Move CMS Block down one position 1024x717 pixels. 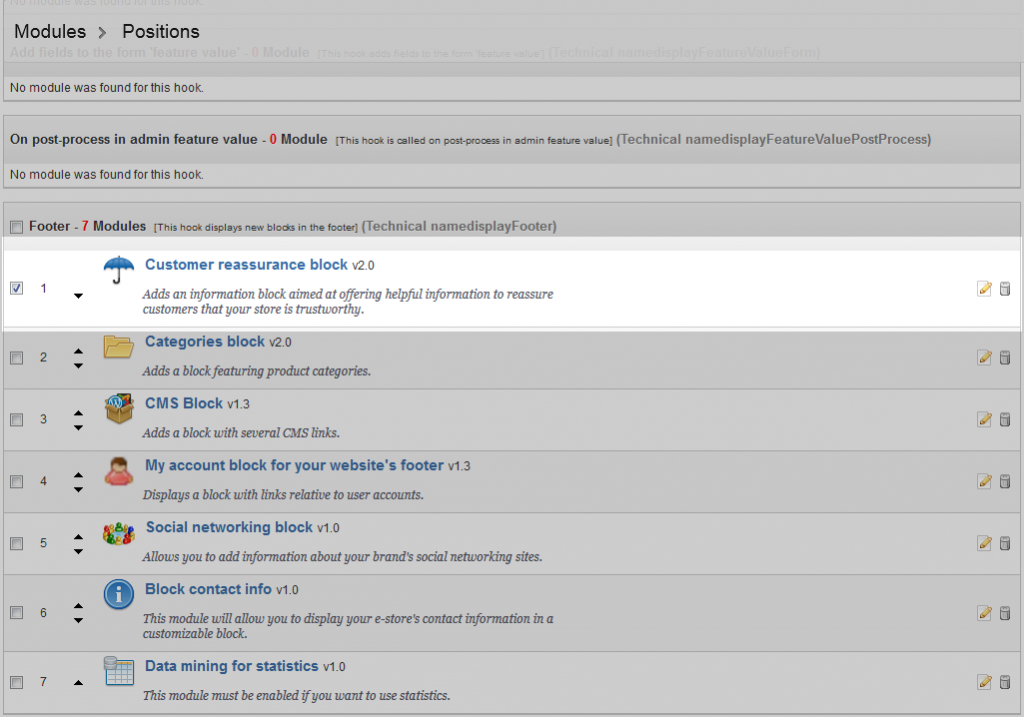click(x=78, y=428)
